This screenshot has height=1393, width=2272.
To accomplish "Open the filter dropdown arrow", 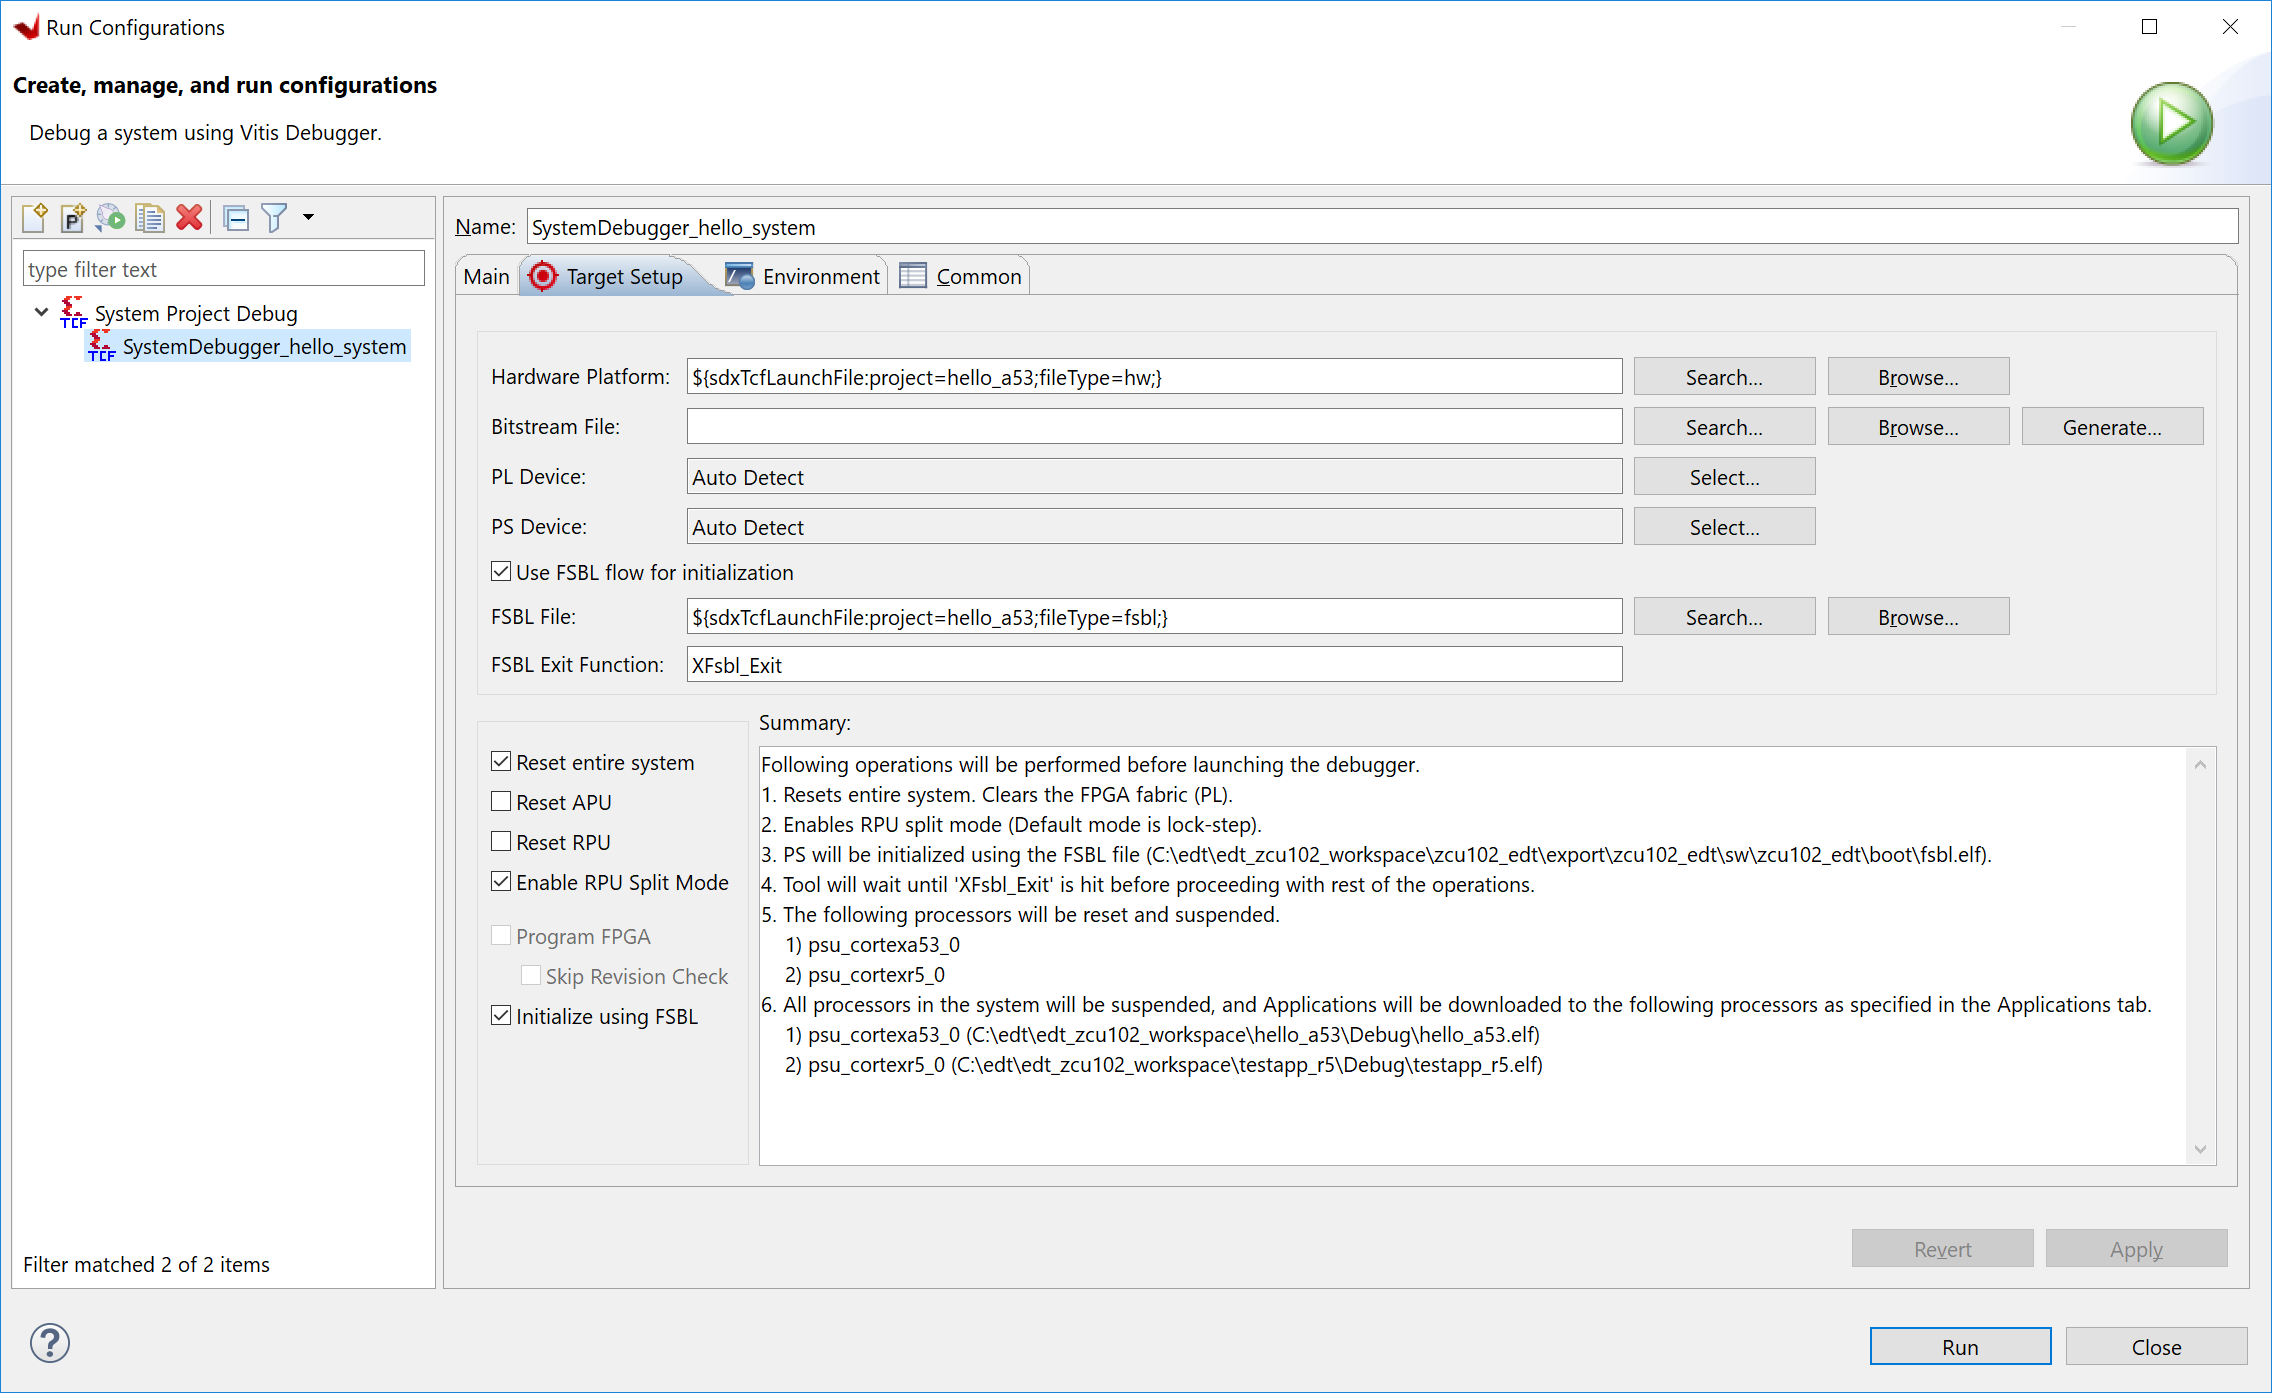I will click(308, 217).
